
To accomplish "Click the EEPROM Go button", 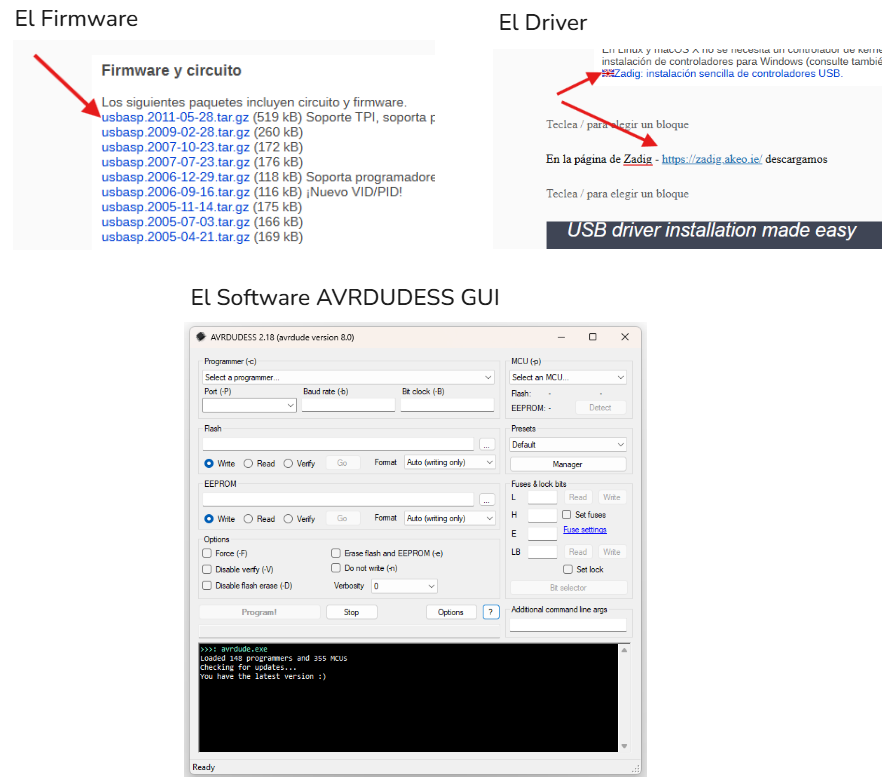I will tap(342, 518).
